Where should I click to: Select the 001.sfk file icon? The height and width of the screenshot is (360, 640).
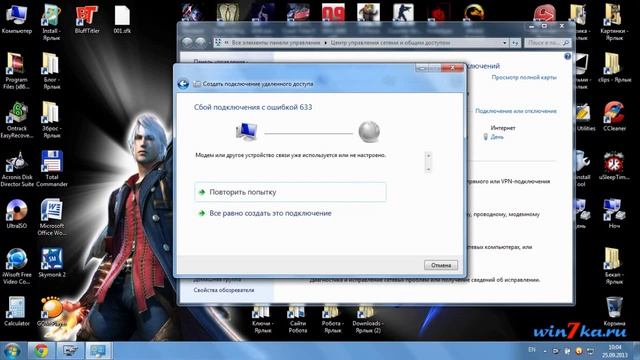point(122,19)
